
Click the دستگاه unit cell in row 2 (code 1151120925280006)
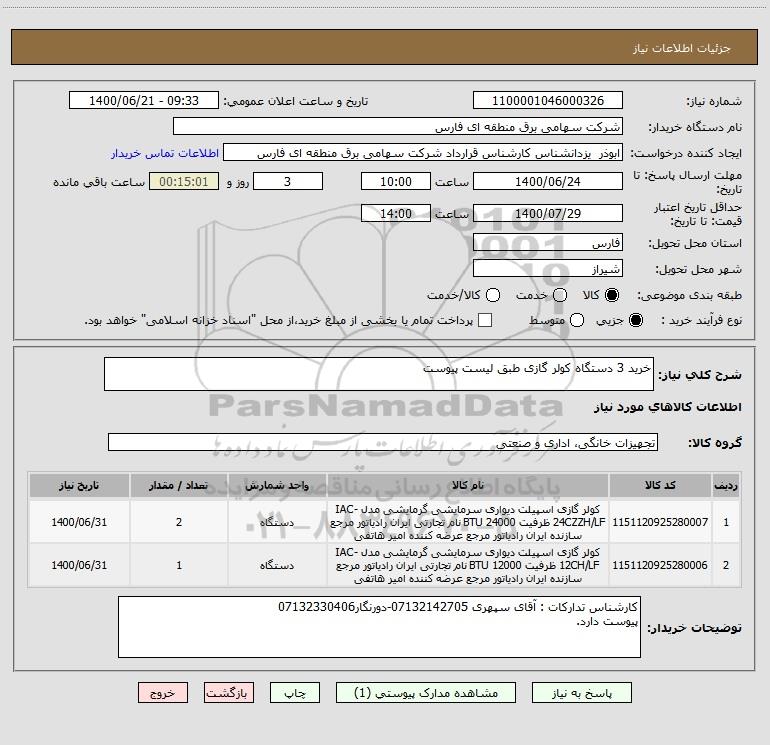[x=277, y=565]
